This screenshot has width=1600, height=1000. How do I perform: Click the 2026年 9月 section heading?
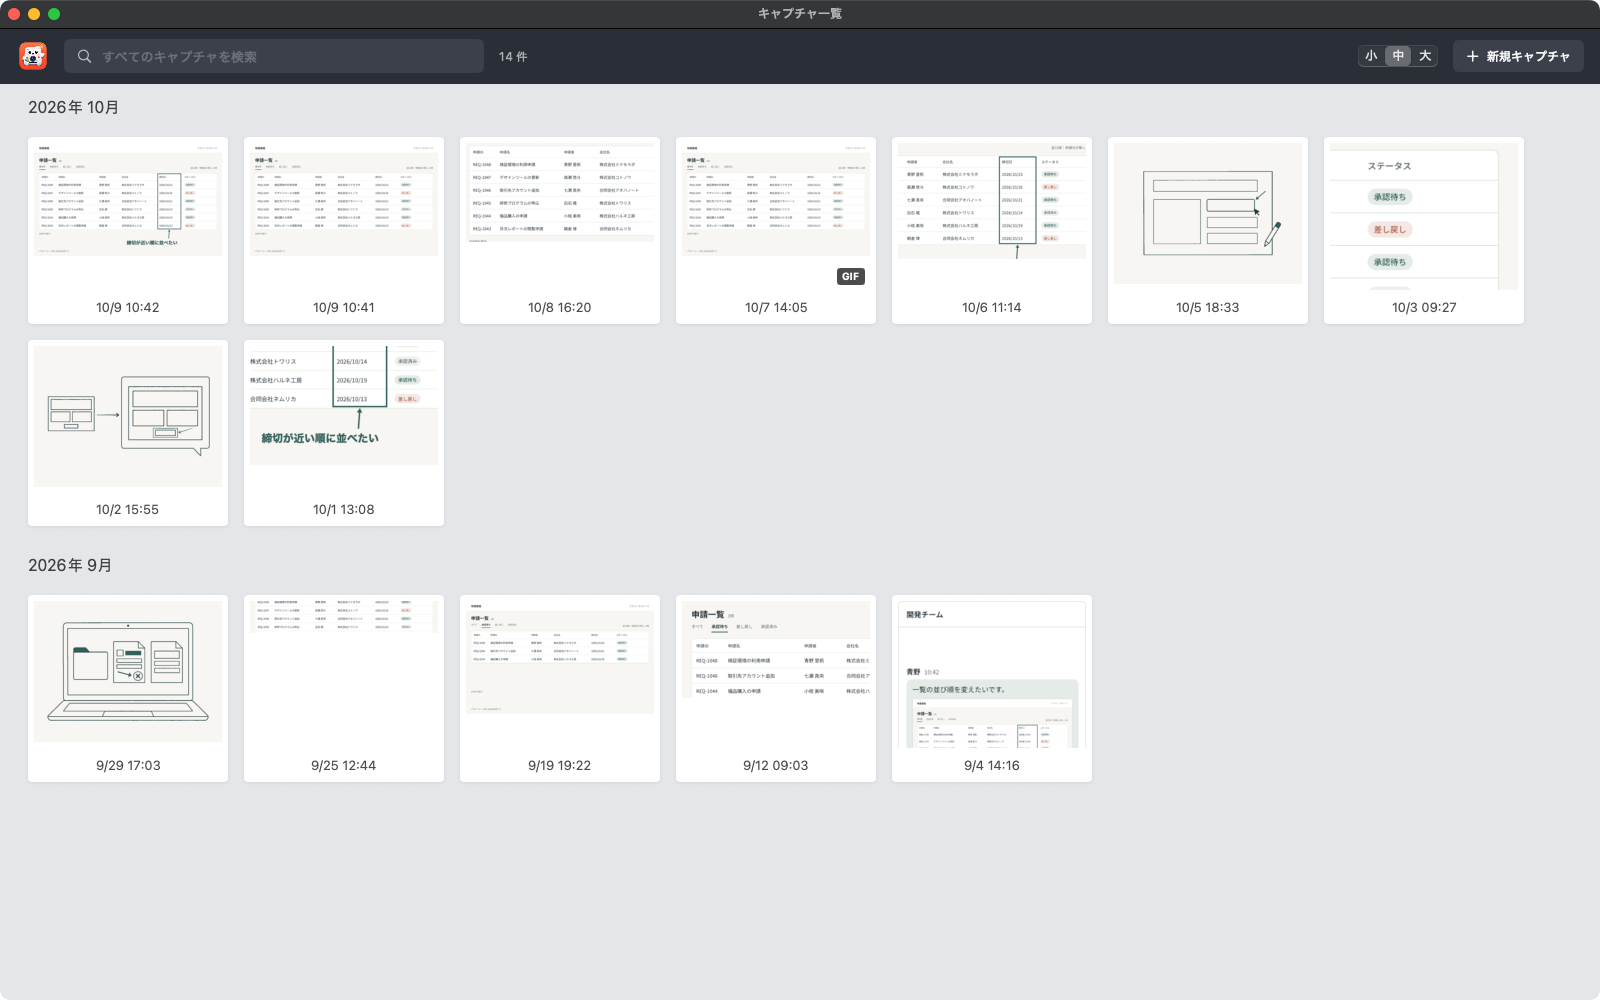[x=70, y=565]
